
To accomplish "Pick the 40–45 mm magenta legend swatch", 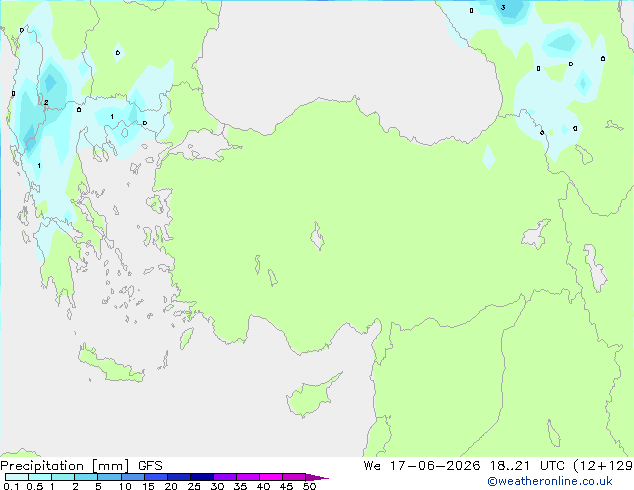I will point(271,477).
